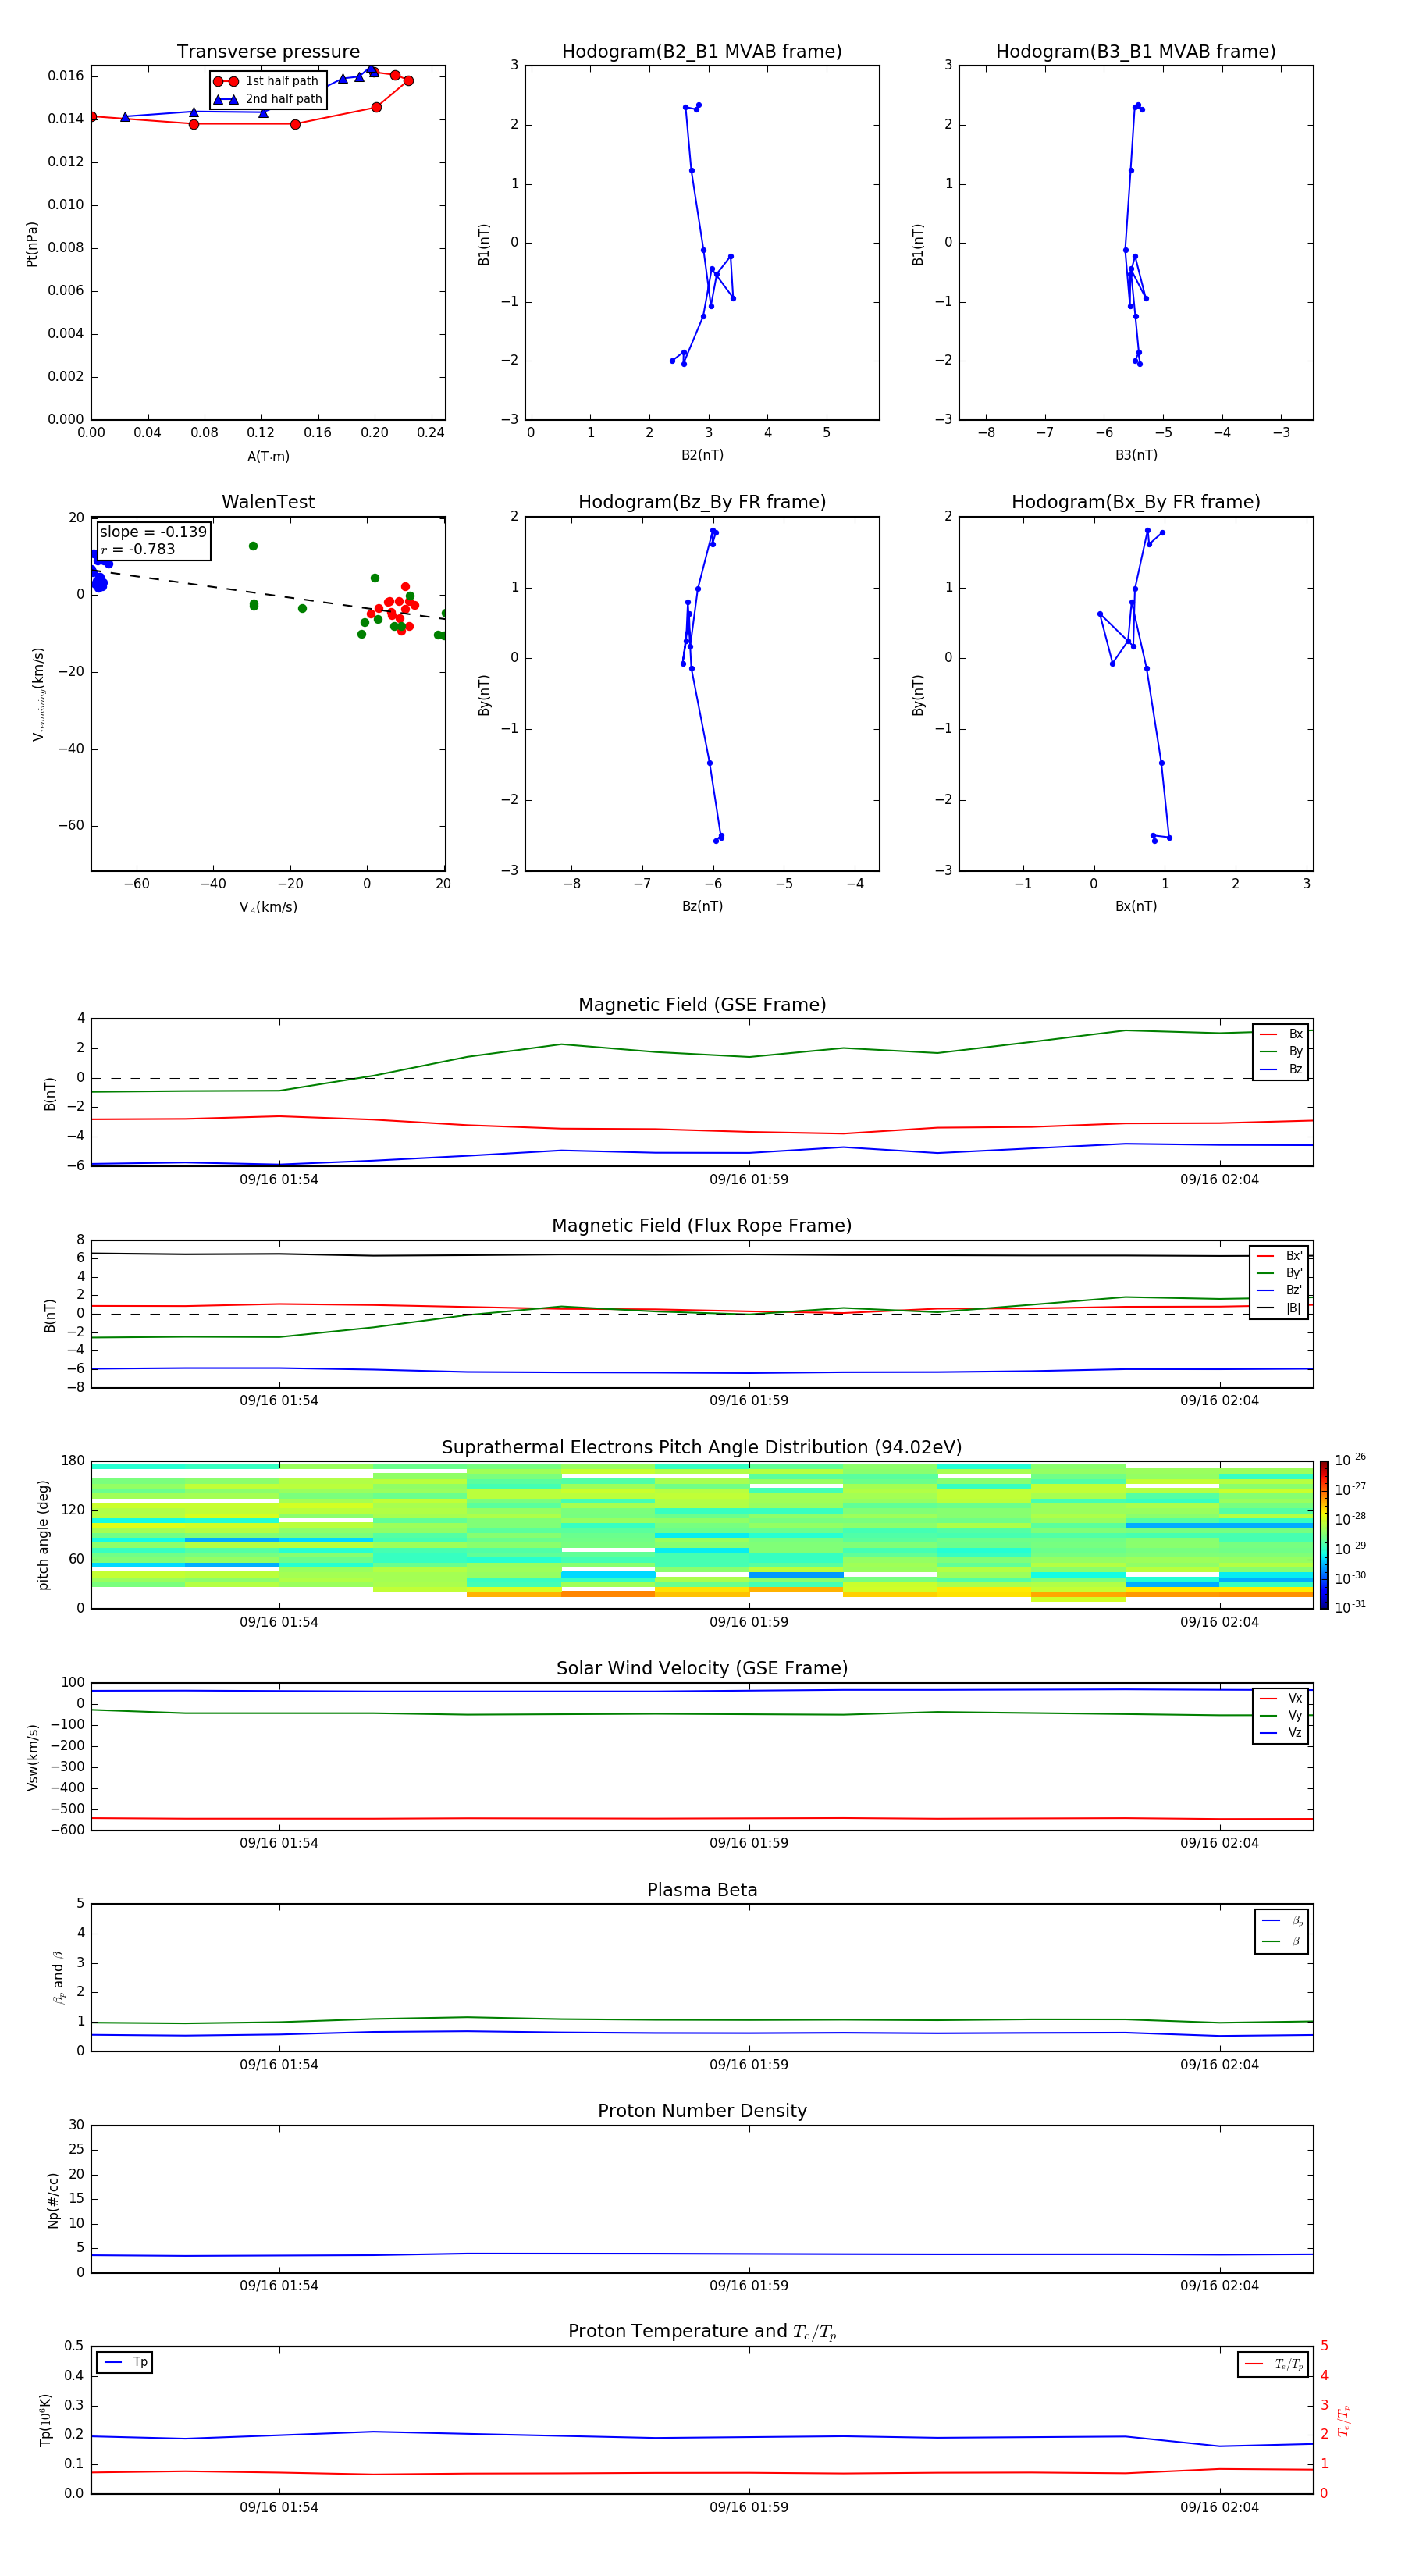Click the pitch angle color bar
The height and width of the screenshot is (2576, 1405).
1324,1535
